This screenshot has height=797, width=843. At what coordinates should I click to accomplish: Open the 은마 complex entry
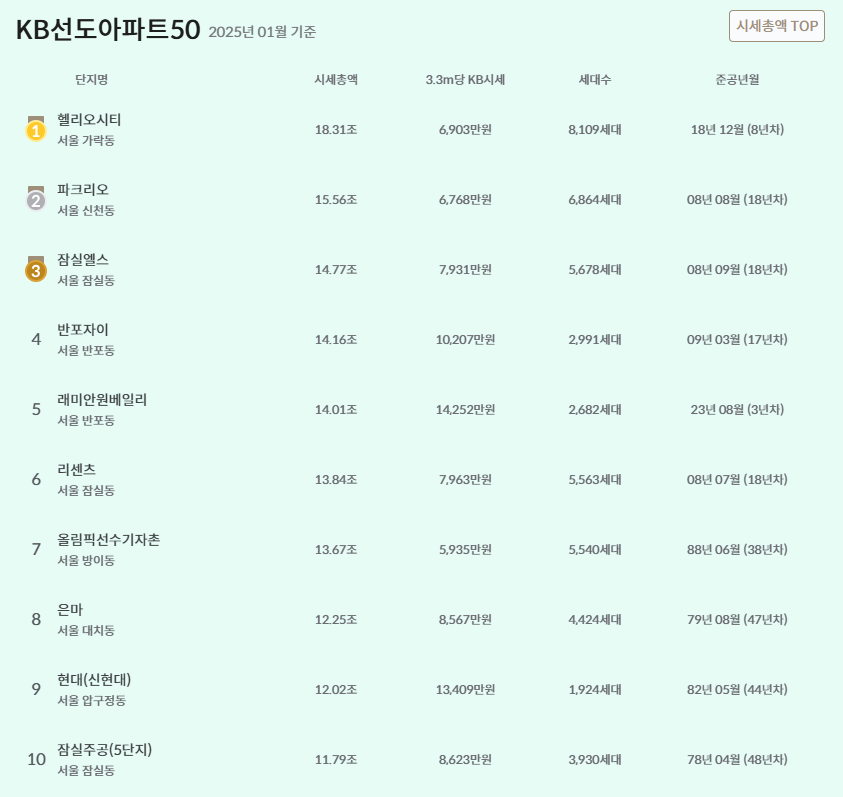pos(70,609)
